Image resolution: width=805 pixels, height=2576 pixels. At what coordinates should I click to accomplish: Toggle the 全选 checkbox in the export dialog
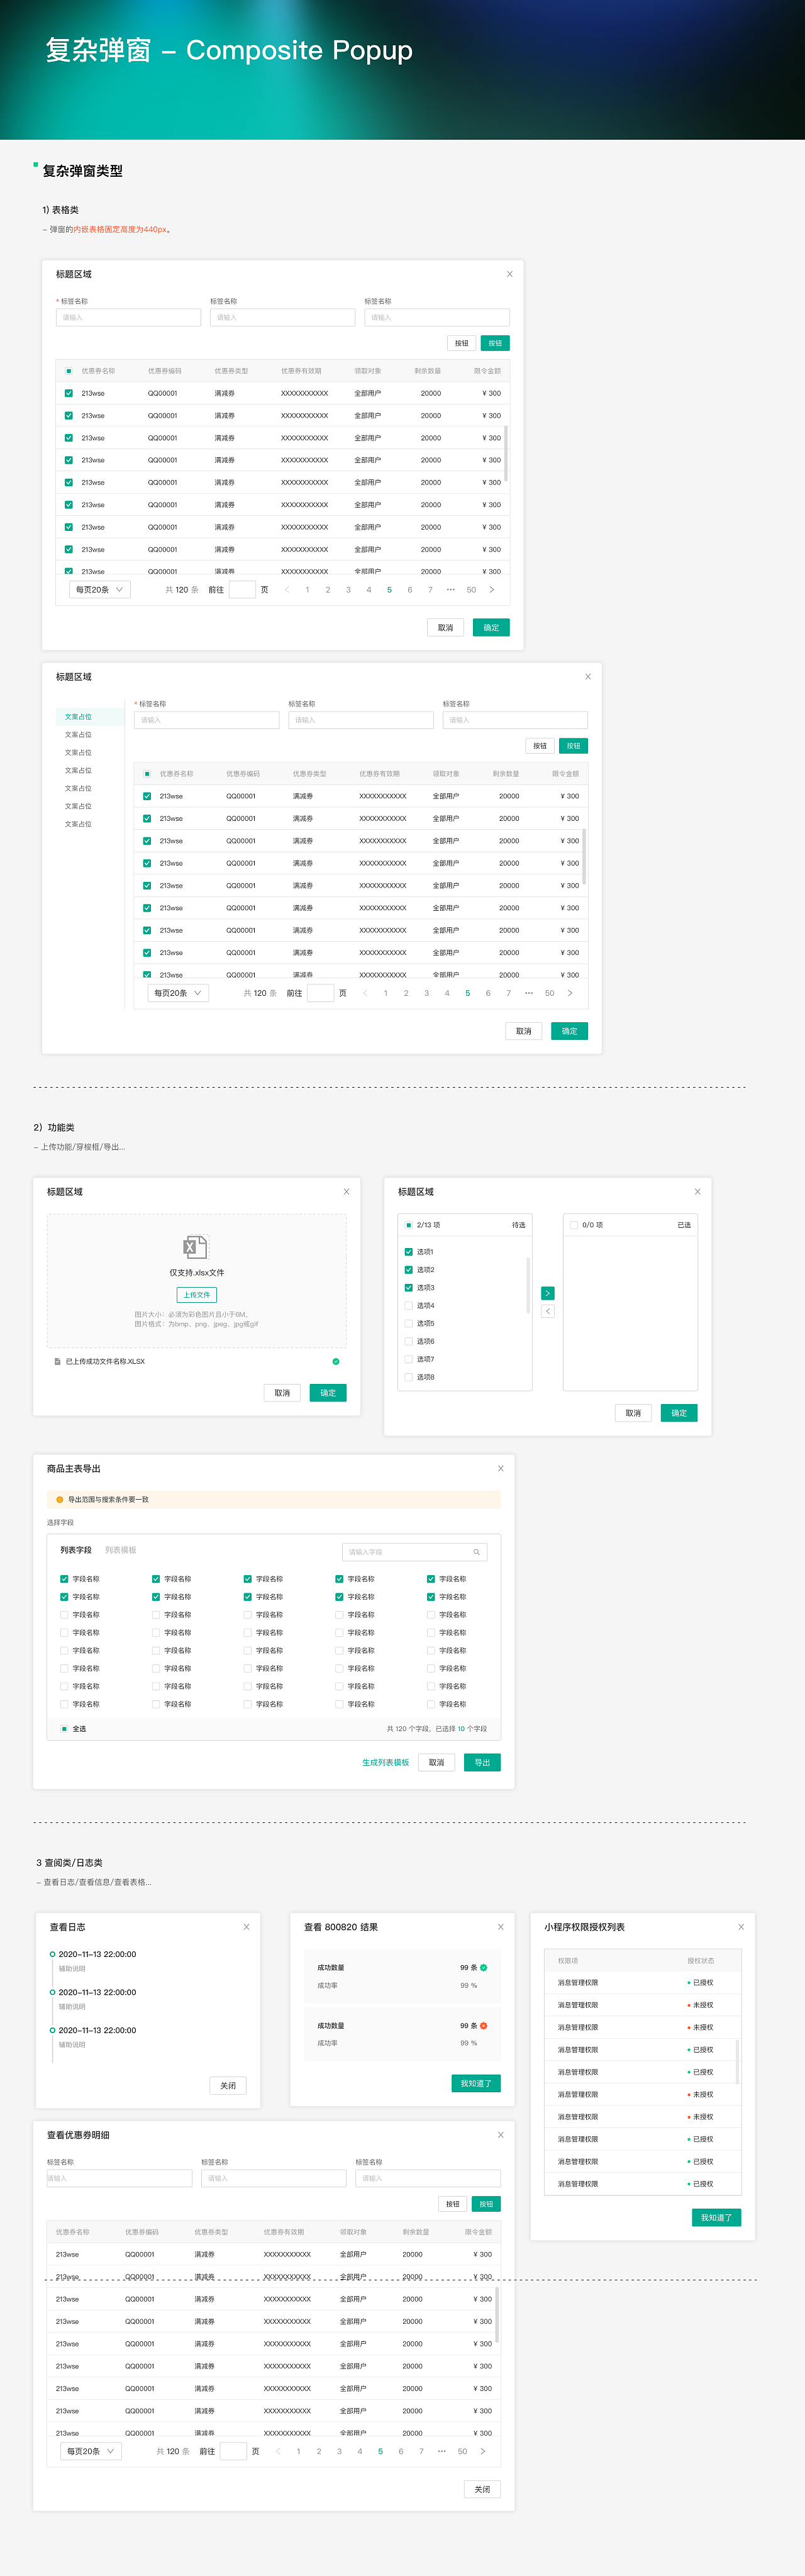[x=64, y=1728]
